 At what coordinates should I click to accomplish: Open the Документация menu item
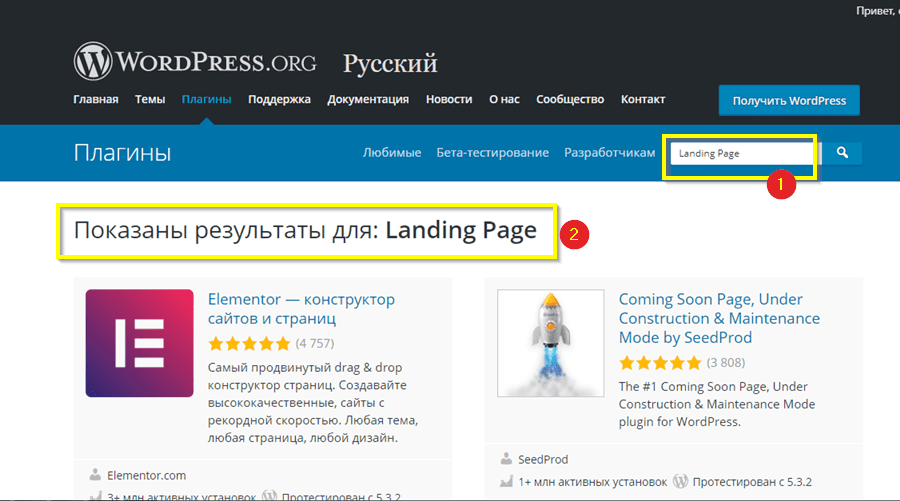tap(368, 99)
